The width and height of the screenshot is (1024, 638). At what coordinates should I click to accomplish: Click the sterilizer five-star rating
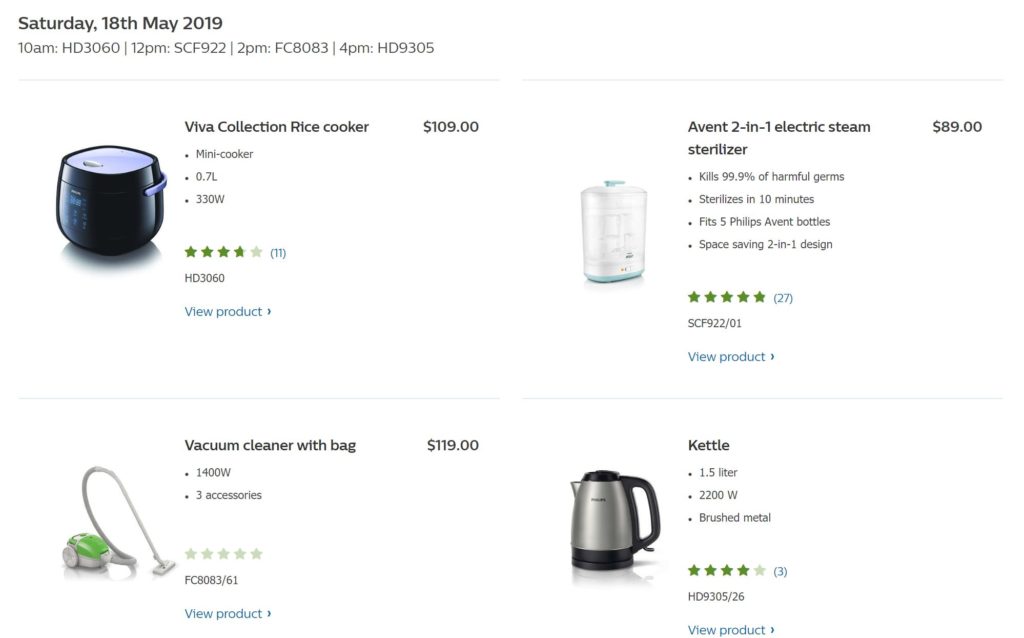(x=726, y=297)
